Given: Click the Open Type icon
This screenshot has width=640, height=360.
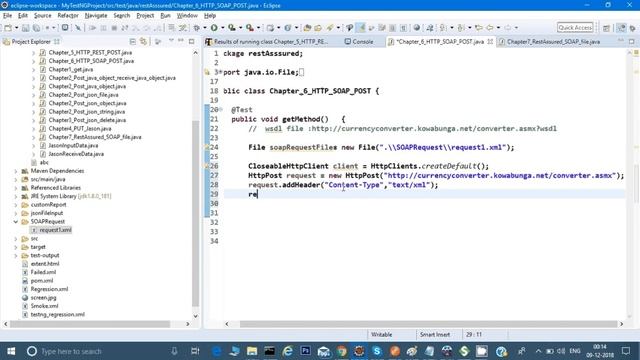Looking at the screenshot, I should tap(307, 28).
